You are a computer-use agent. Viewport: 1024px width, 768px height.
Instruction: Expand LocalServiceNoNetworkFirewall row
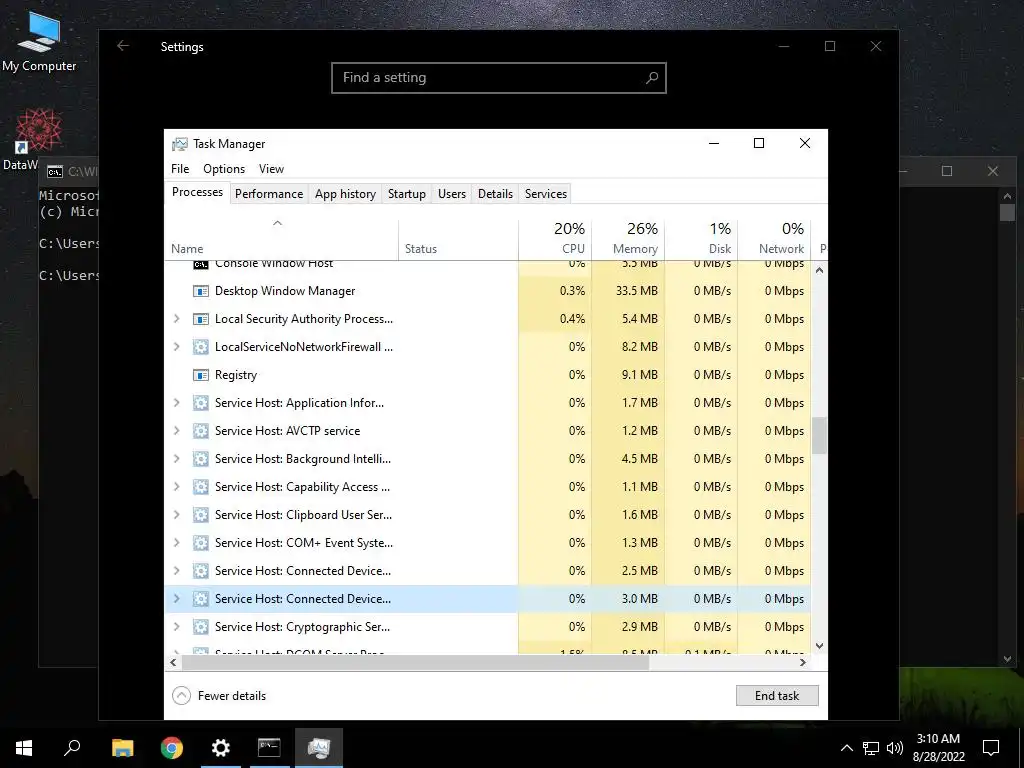[x=176, y=347]
